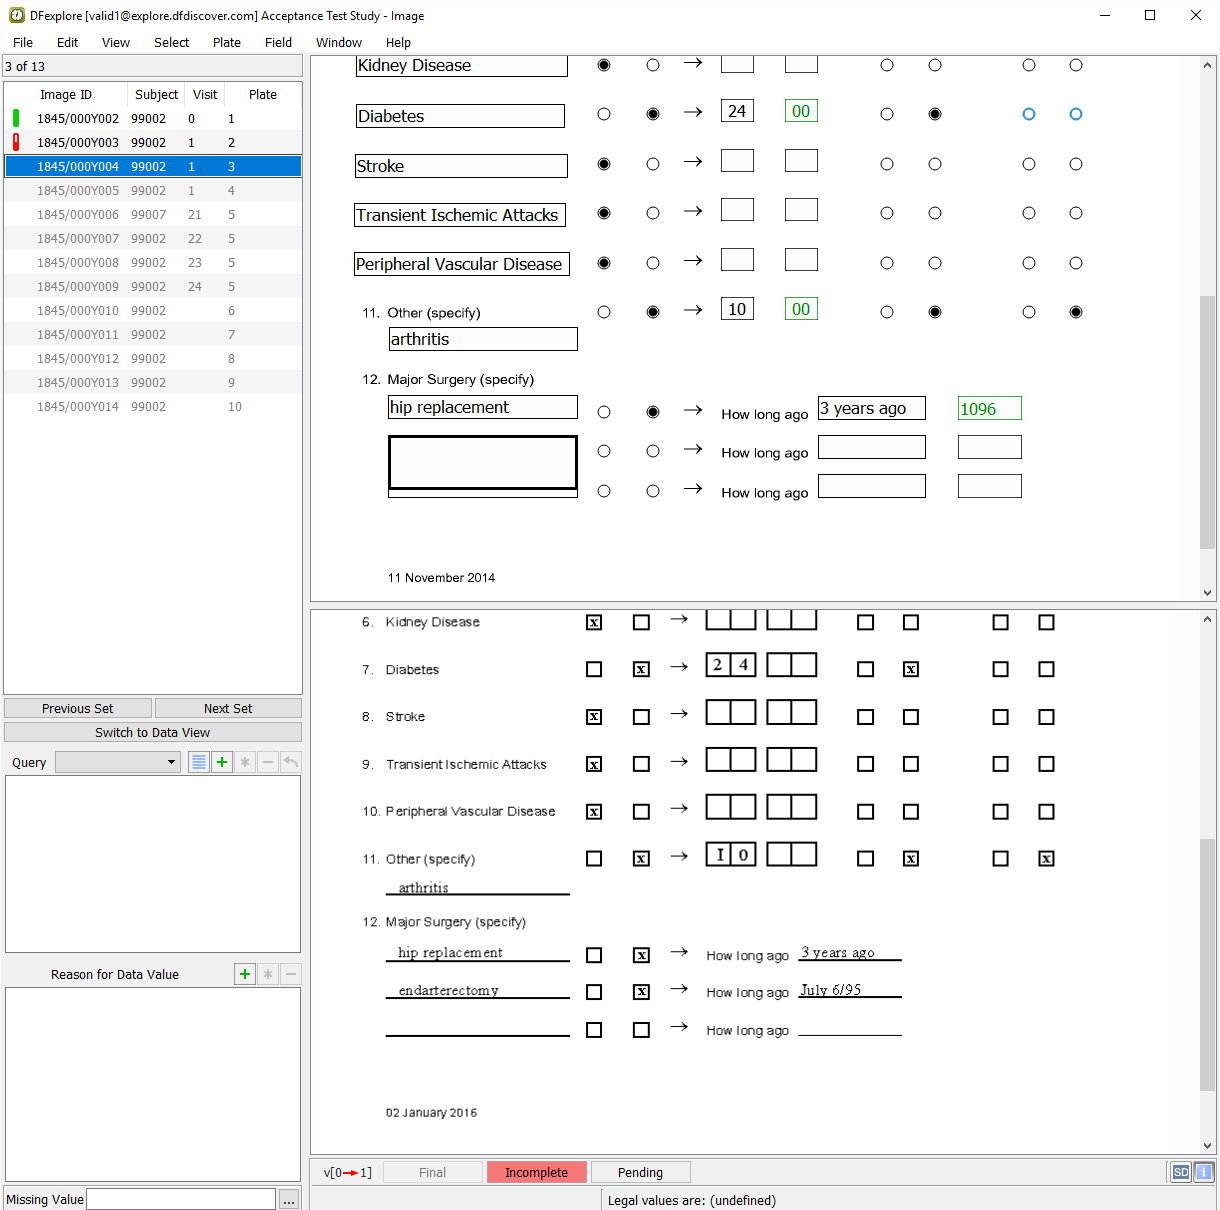Select first radio button for Diabetes row
This screenshot has height=1210, width=1220.
click(x=604, y=114)
